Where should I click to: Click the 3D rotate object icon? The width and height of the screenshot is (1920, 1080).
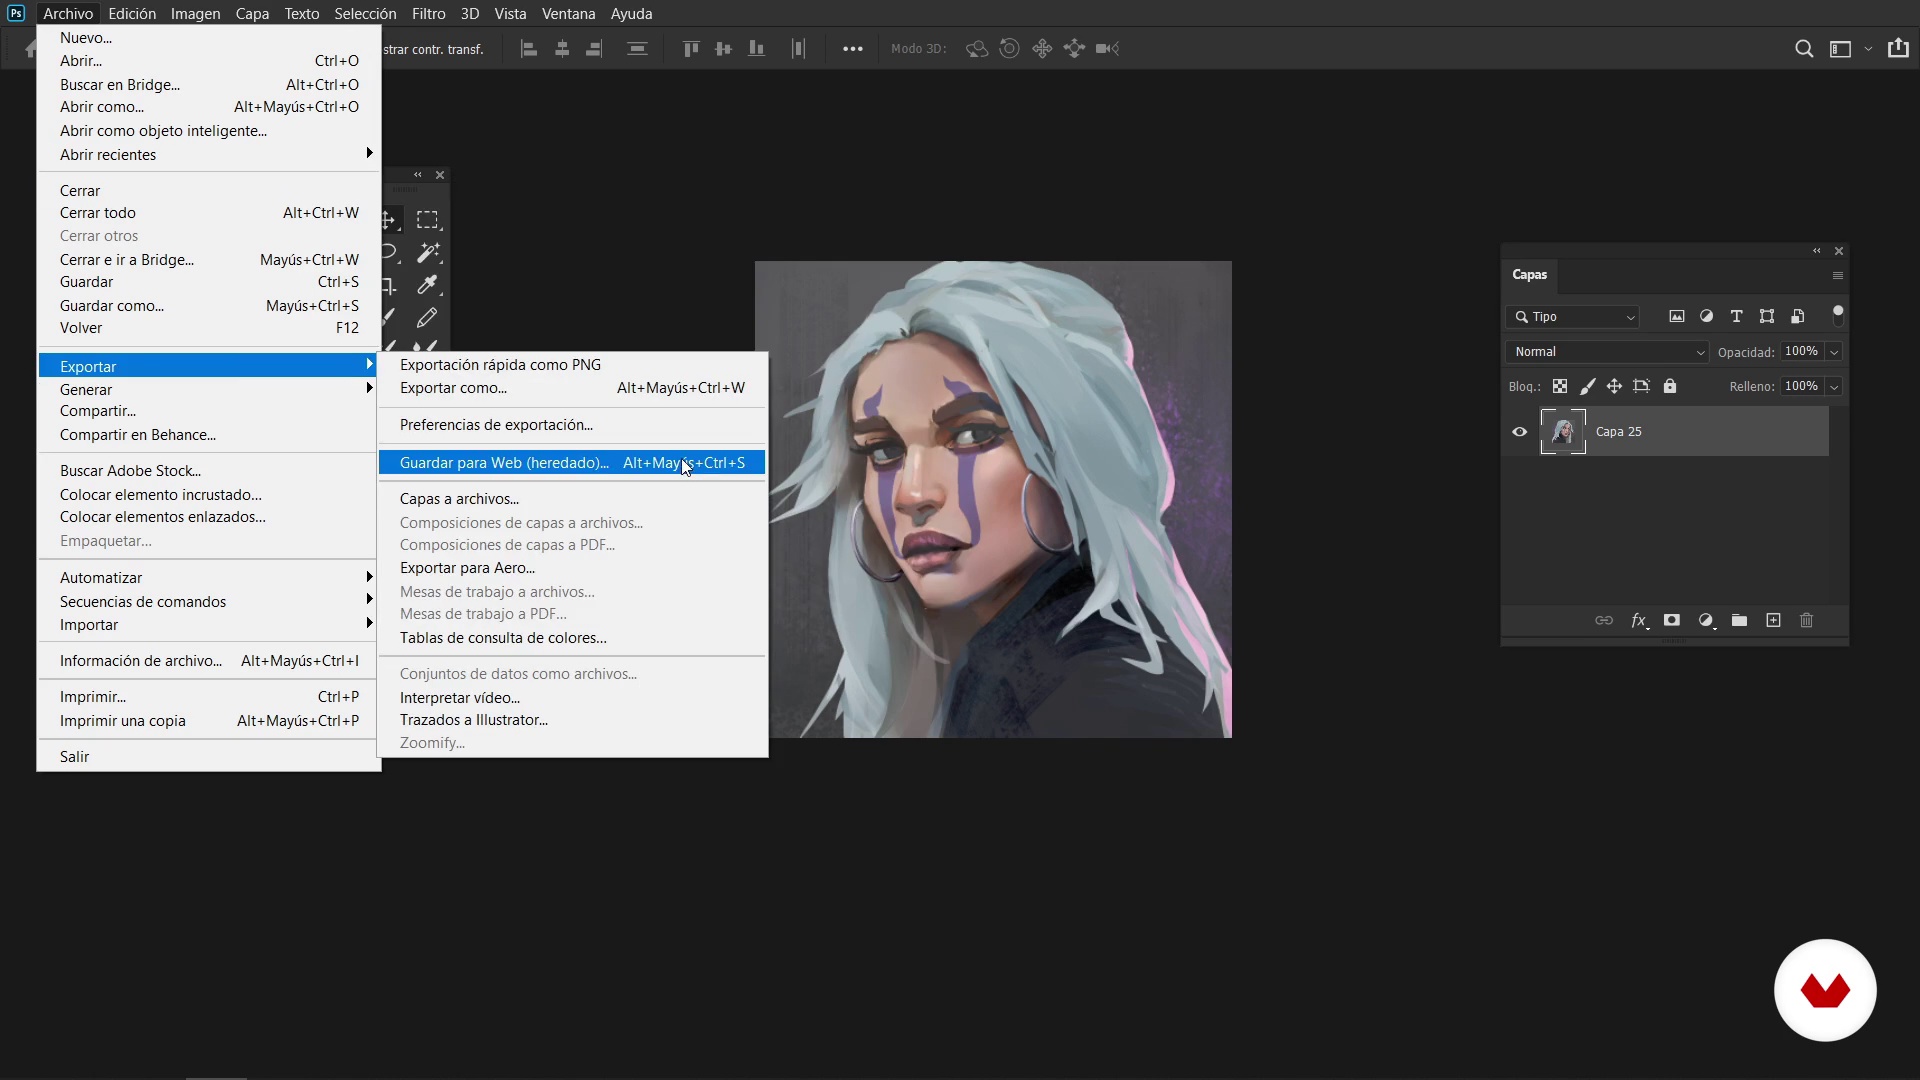pos(977,48)
